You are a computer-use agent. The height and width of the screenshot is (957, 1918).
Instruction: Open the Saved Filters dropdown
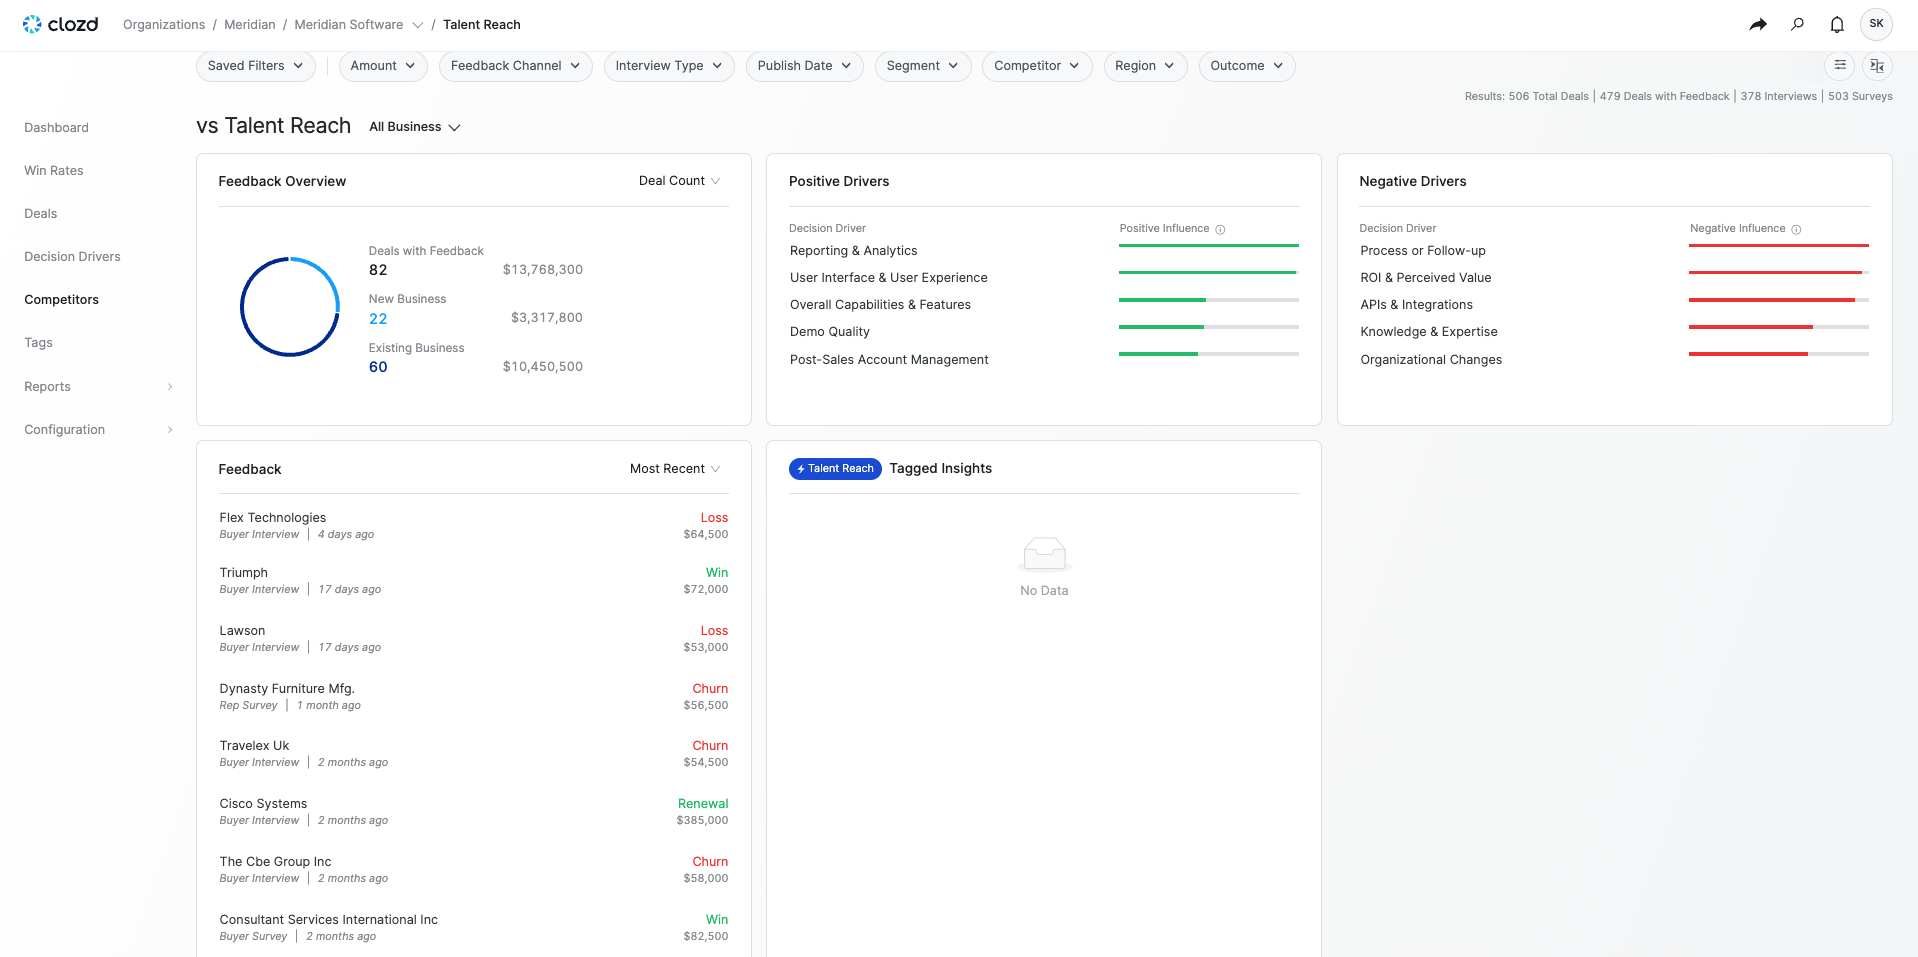click(x=256, y=66)
